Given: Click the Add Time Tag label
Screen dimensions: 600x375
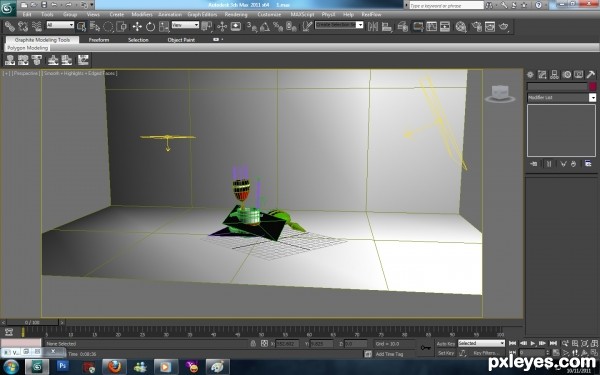Looking at the screenshot, I should pyautogui.click(x=389, y=354).
